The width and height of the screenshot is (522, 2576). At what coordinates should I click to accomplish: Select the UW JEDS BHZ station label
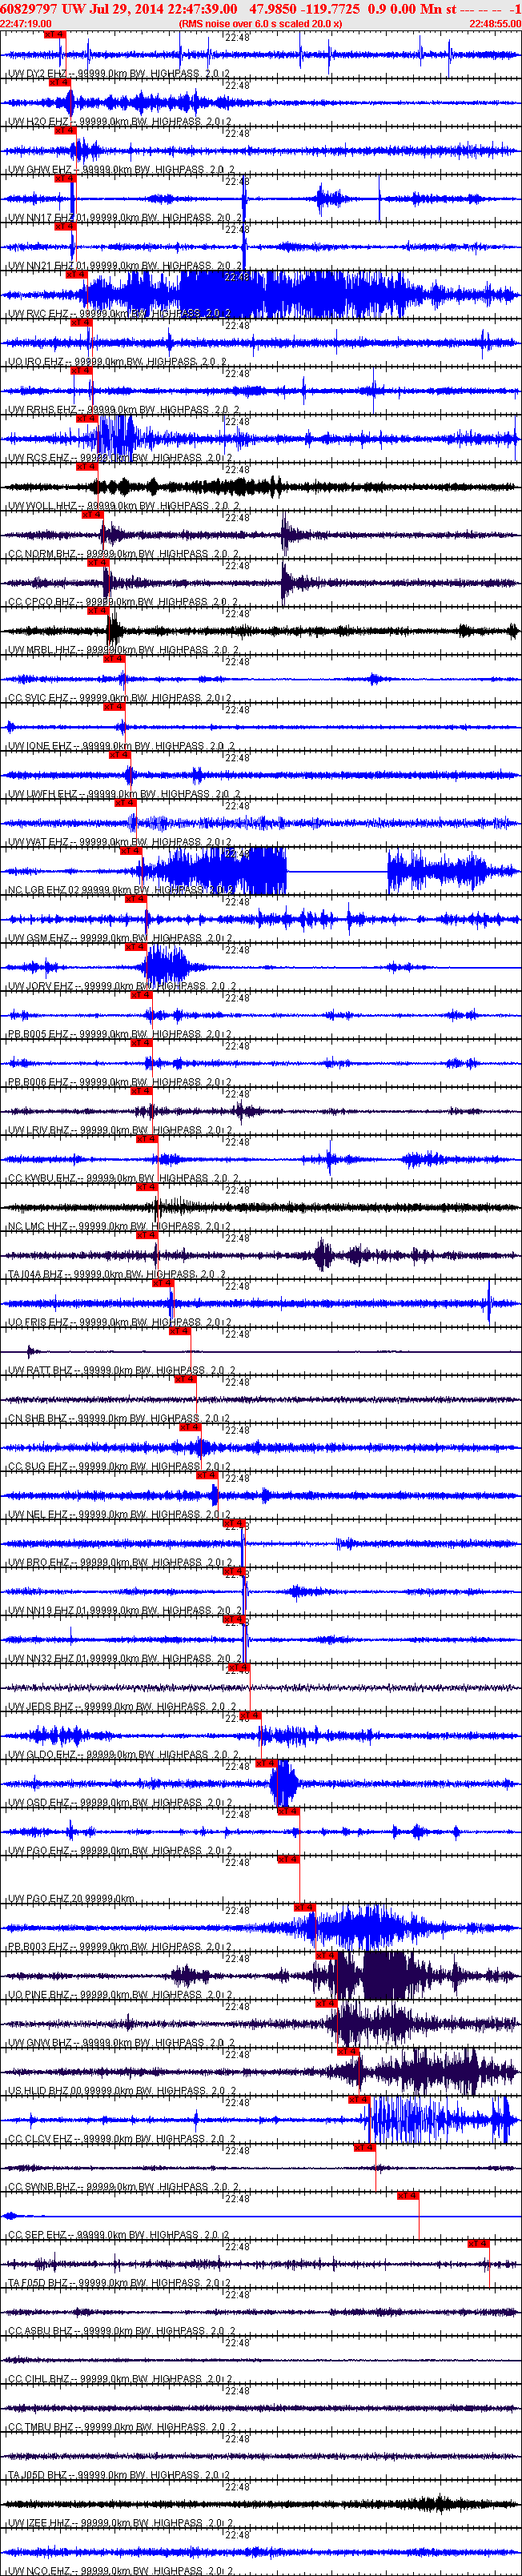122,1706
